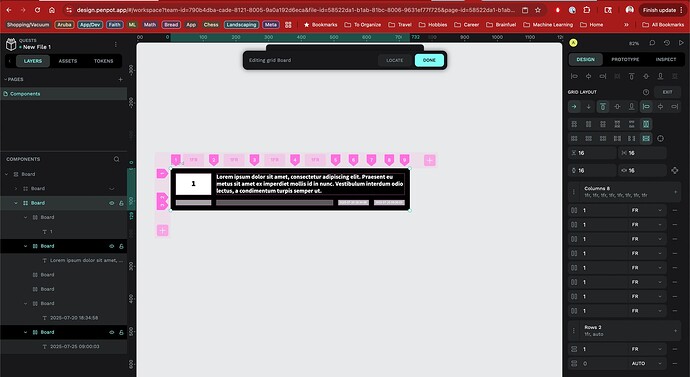Start presentation view with play icon
The width and height of the screenshot is (690, 377).
click(681, 43)
